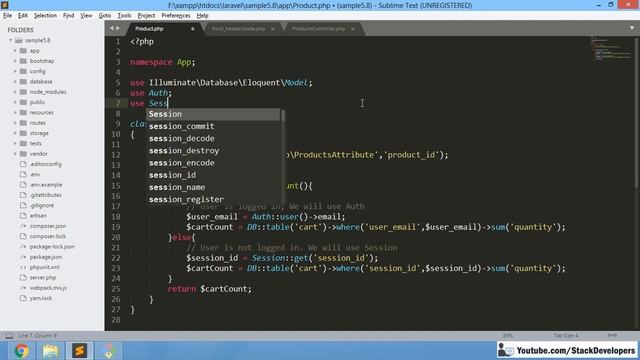Choose session_register from autocomplete list
Image resolution: width=640 pixels, height=360 pixels.
pyautogui.click(x=213, y=199)
